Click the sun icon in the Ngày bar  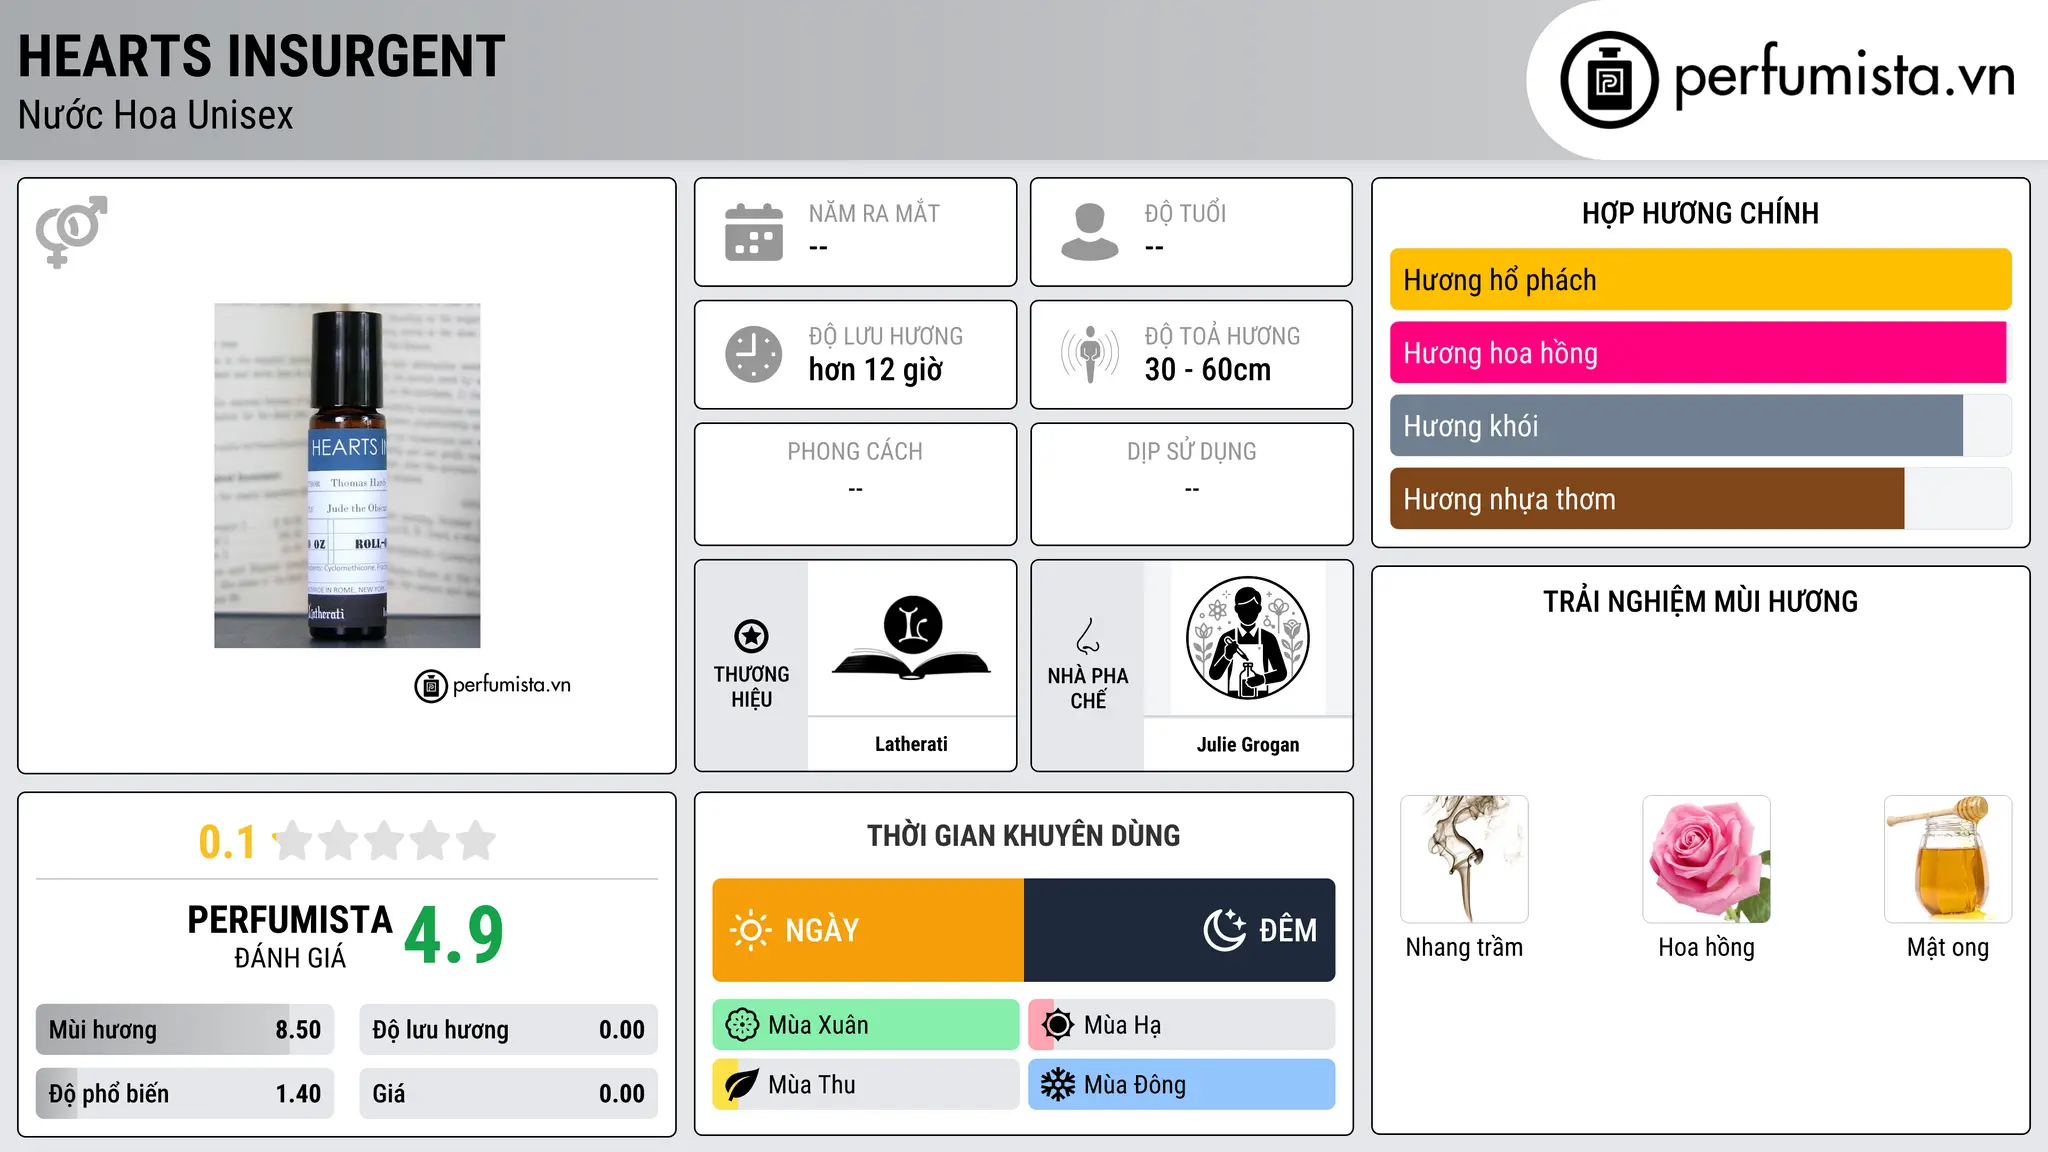(x=750, y=930)
